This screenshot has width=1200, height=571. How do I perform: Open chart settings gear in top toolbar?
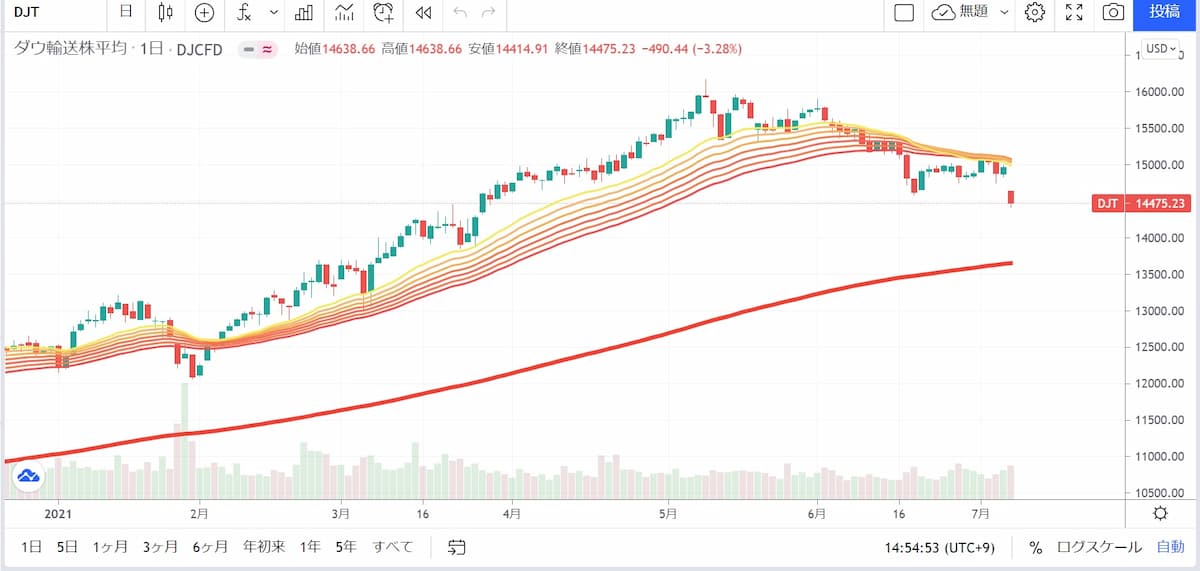[x=1035, y=12]
